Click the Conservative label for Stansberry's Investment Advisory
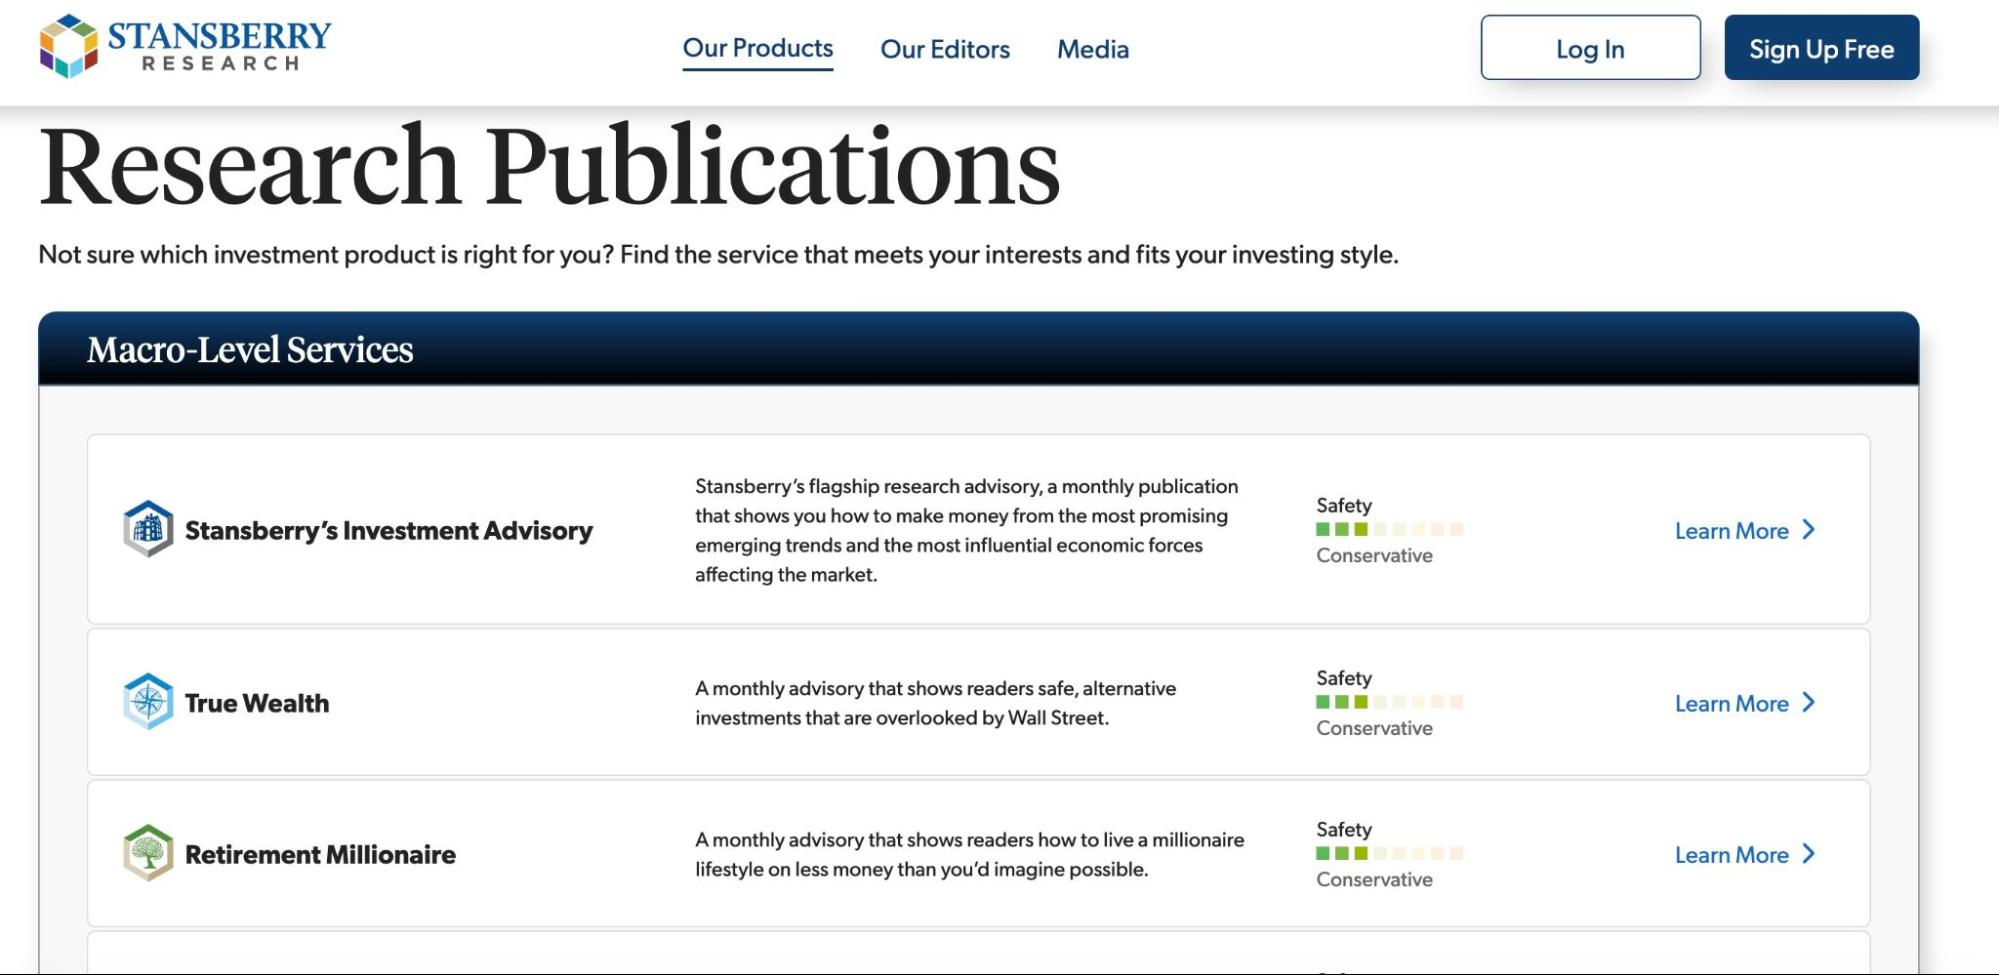1999x975 pixels. 1374,555
